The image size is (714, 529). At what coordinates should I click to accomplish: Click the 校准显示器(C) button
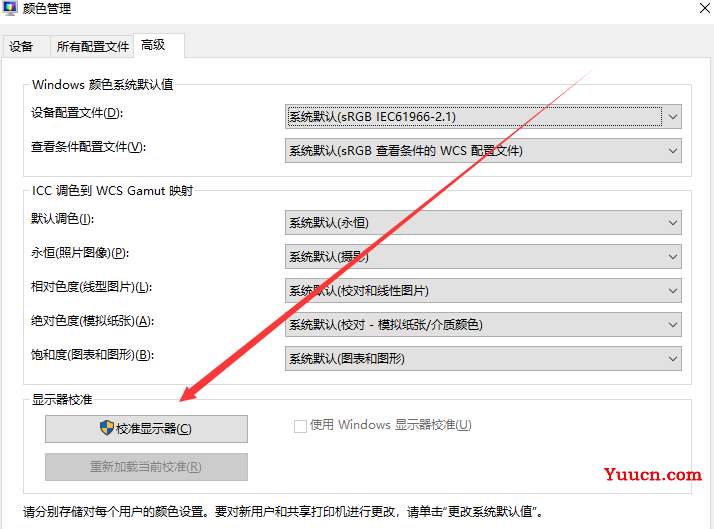click(146, 428)
